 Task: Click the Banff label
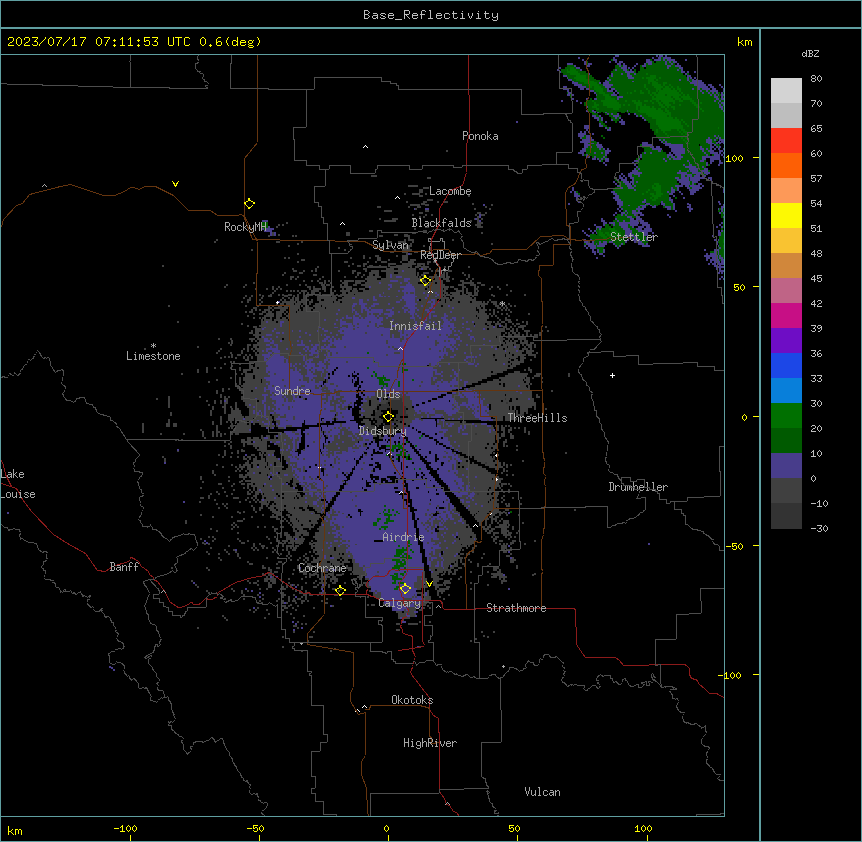[x=124, y=567]
